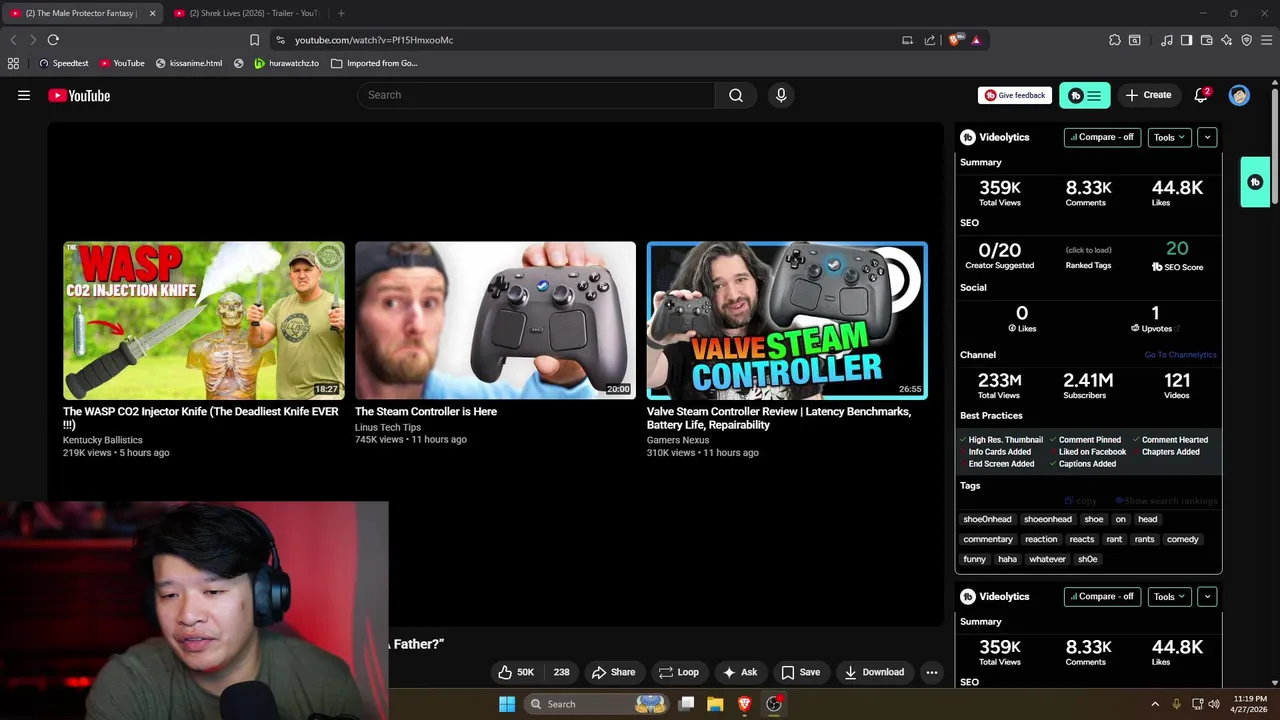Image resolution: width=1280 pixels, height=720 pixels.
Task: Open File Explorer from the taskbar
Action: [x=715, y=704]
